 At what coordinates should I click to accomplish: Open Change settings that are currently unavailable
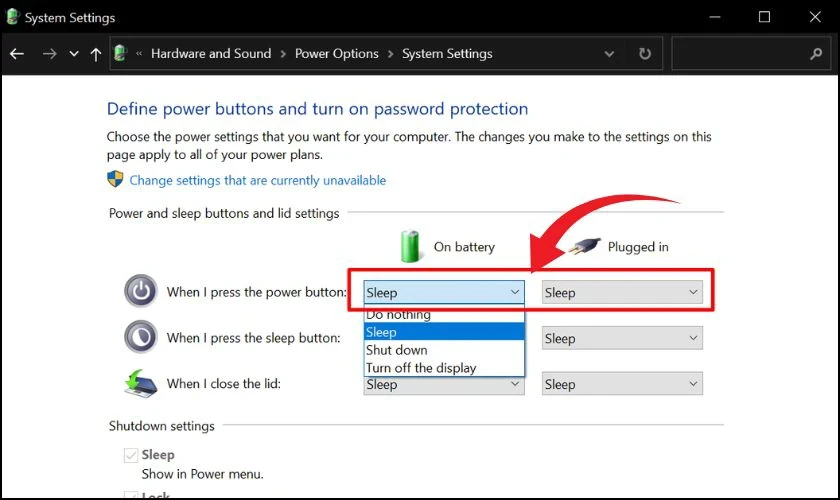(x=258, y=180)
